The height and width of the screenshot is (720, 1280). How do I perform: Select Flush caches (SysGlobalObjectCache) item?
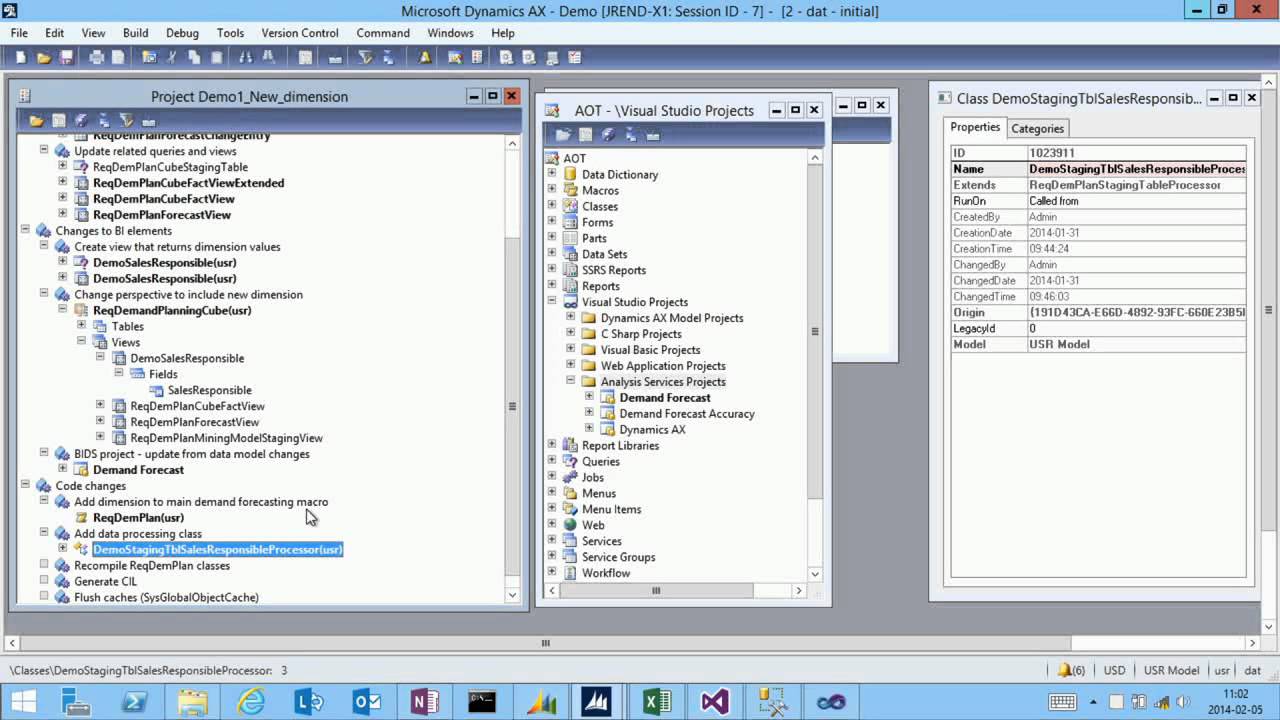[166, 598]
